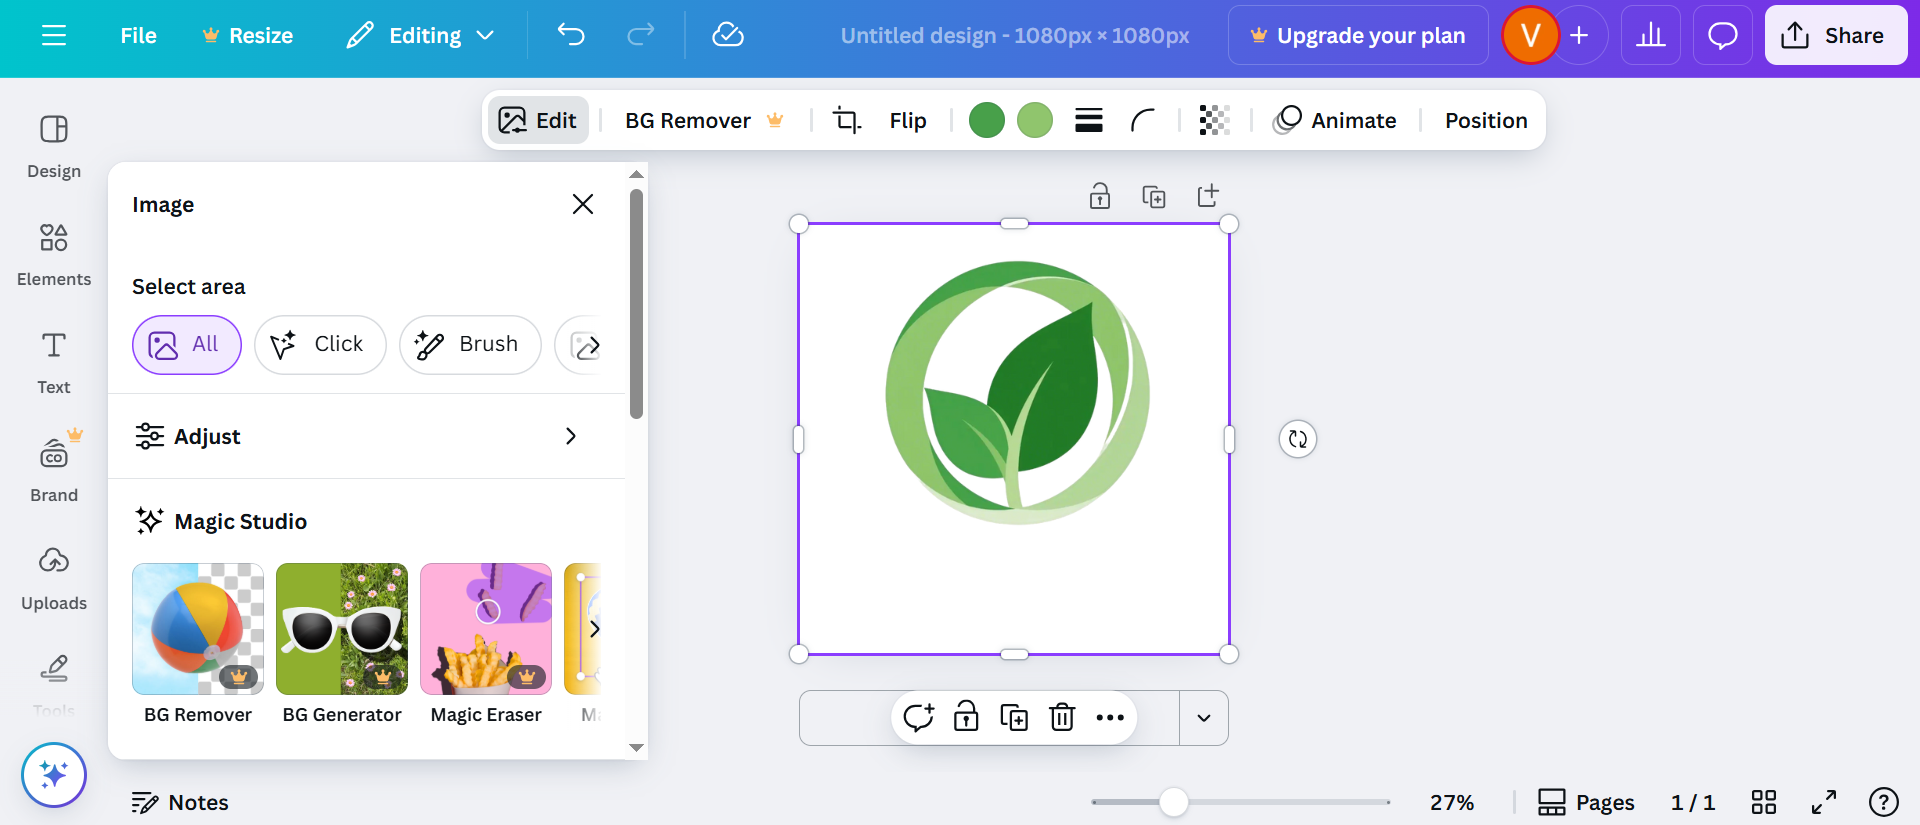Select the Brush area selection mode

coord(470,345)
